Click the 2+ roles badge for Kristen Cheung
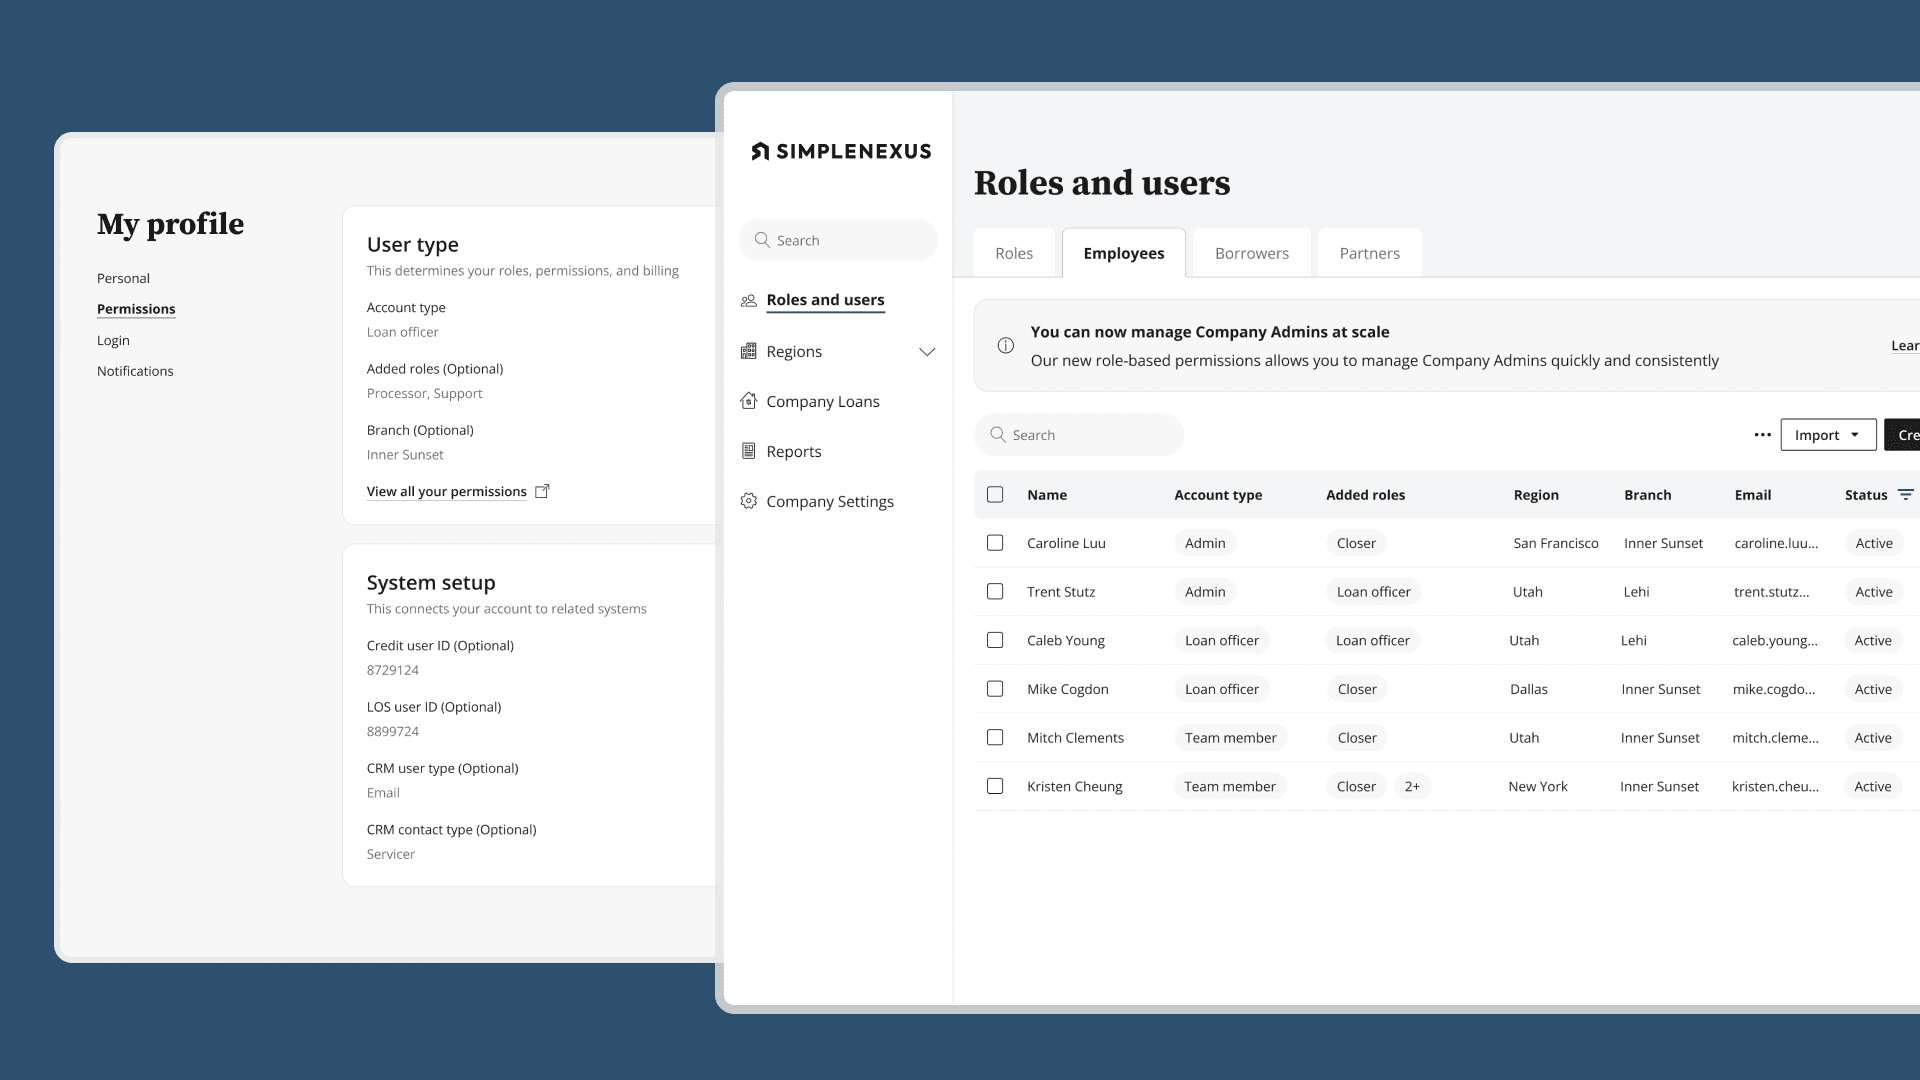This screenshot has width=1920, height=1080. point(1413,786)
